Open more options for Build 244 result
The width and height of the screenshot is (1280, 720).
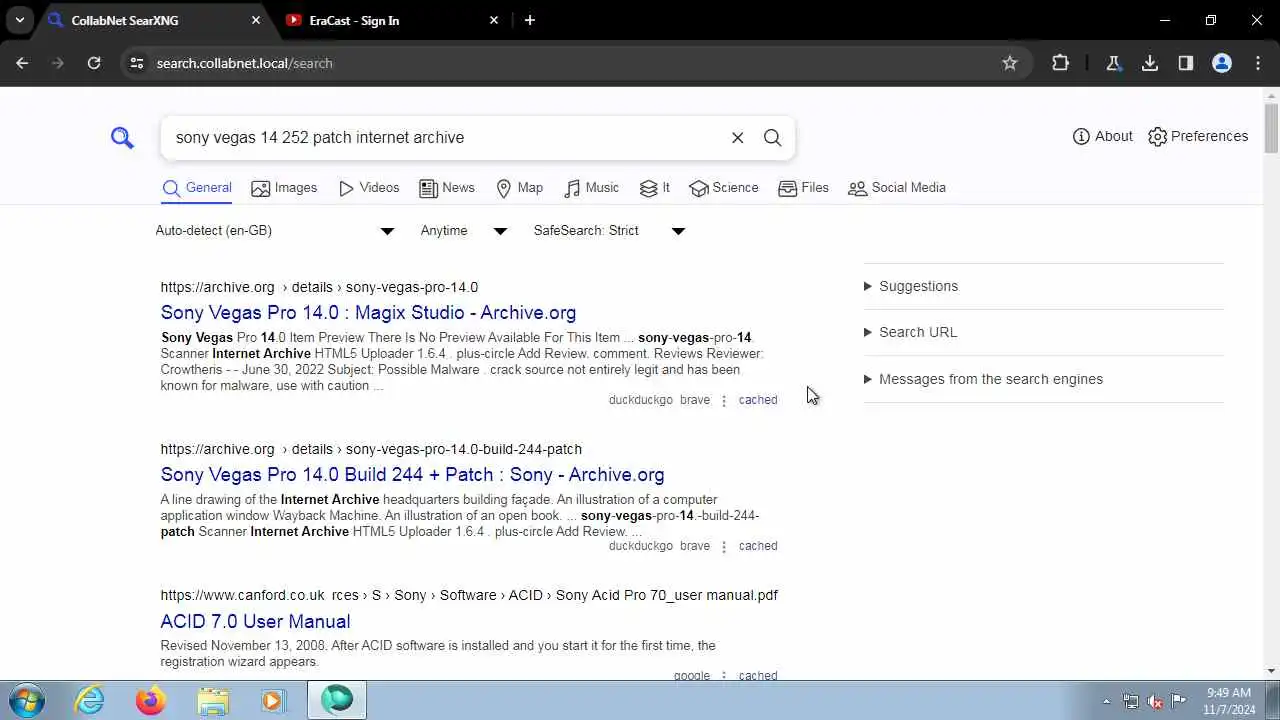724,547
